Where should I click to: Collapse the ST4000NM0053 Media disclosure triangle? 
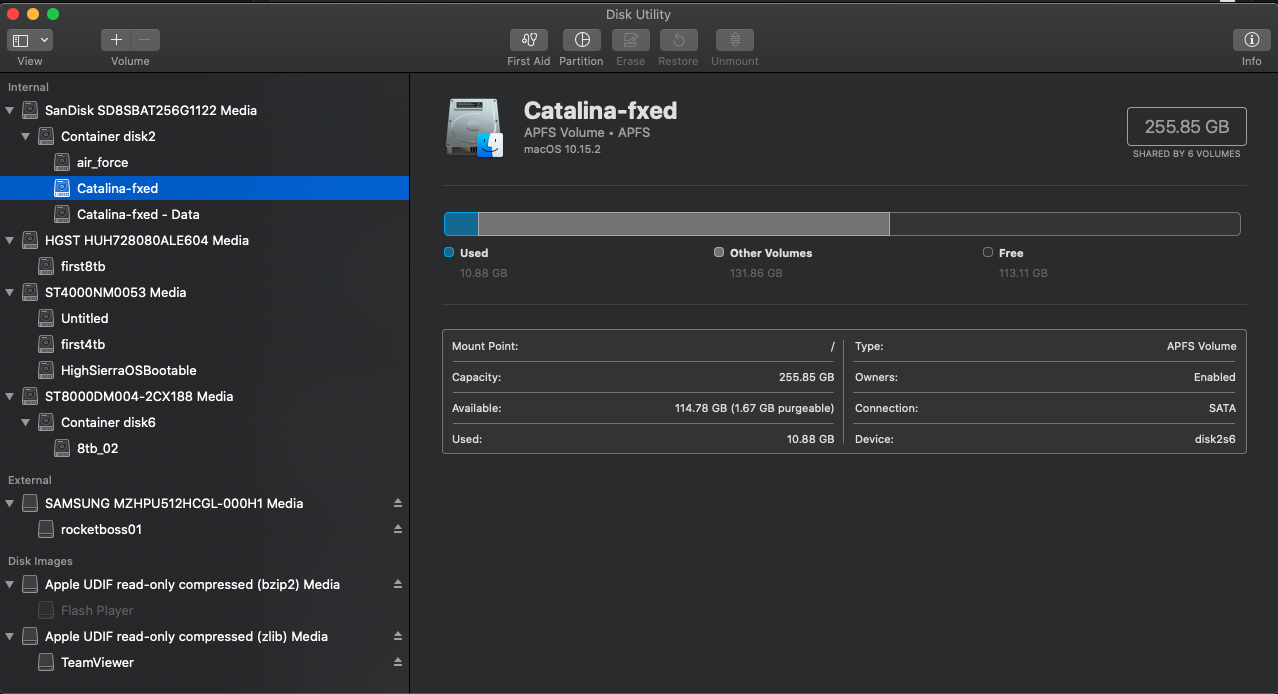(x=11, y=292)
